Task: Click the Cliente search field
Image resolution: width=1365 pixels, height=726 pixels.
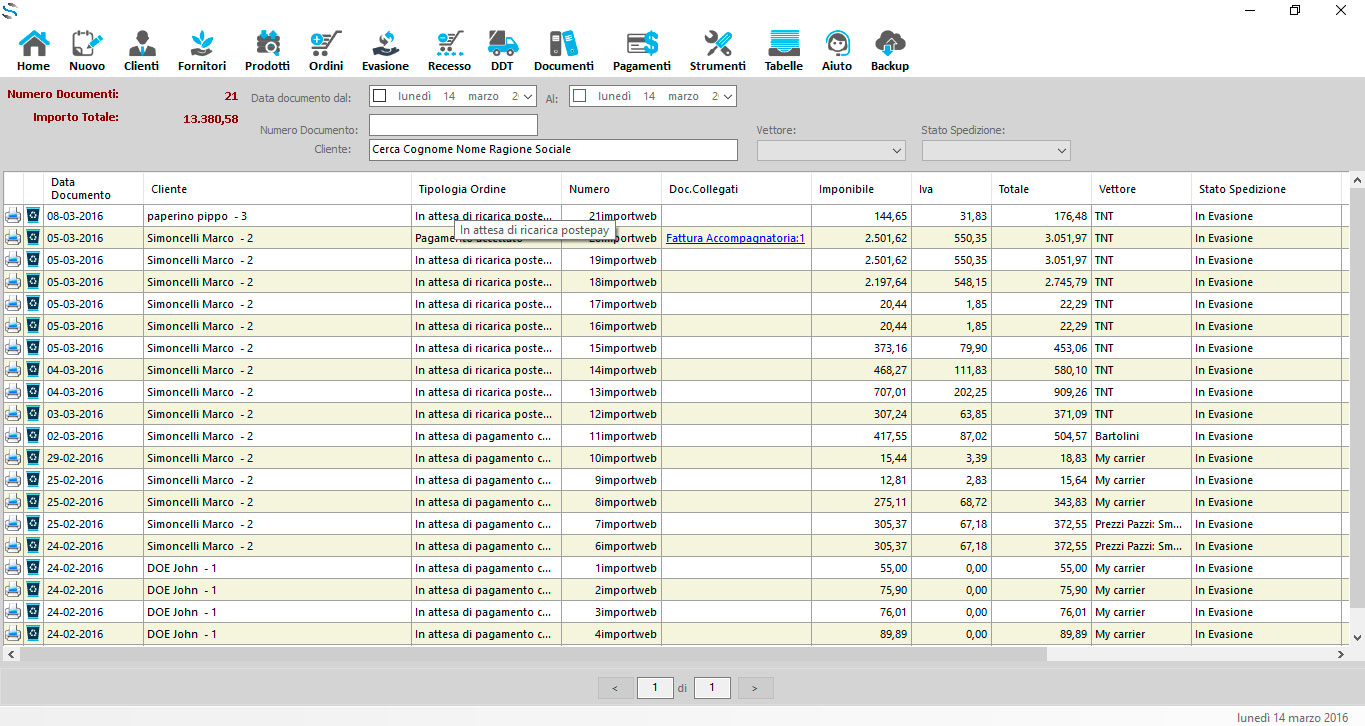Action: 553,150
